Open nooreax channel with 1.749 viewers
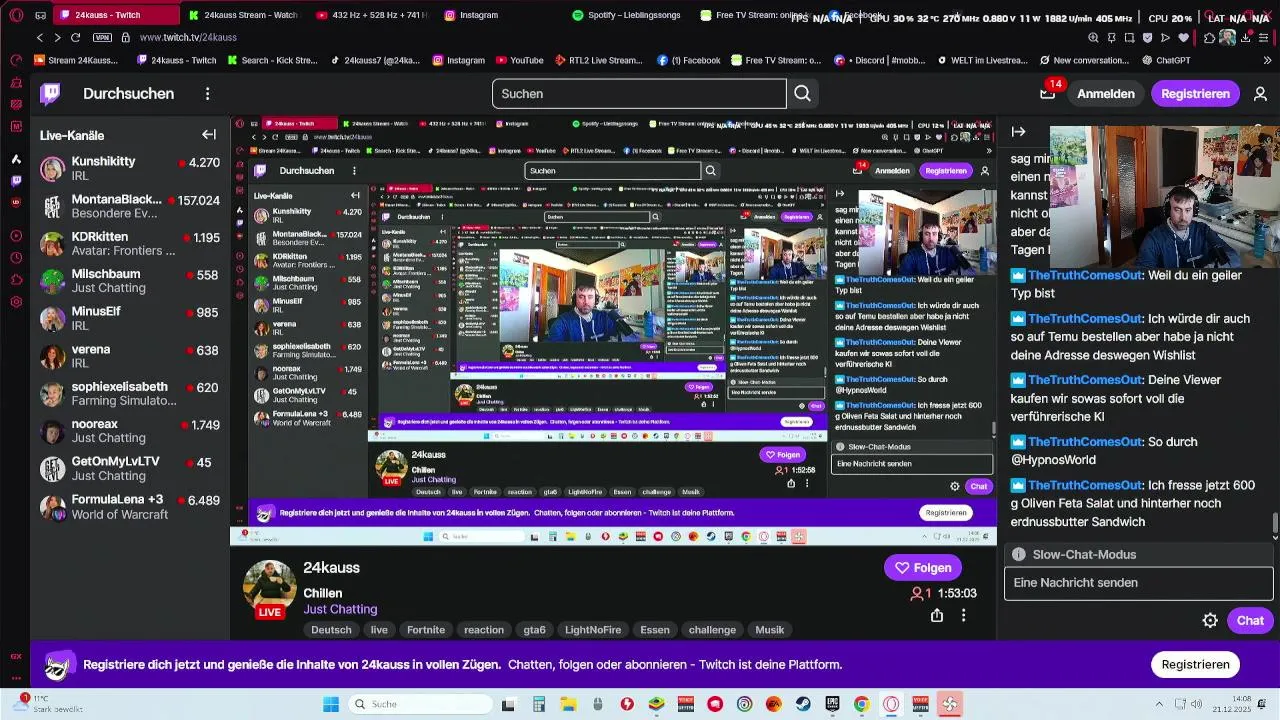 [130, 431]
